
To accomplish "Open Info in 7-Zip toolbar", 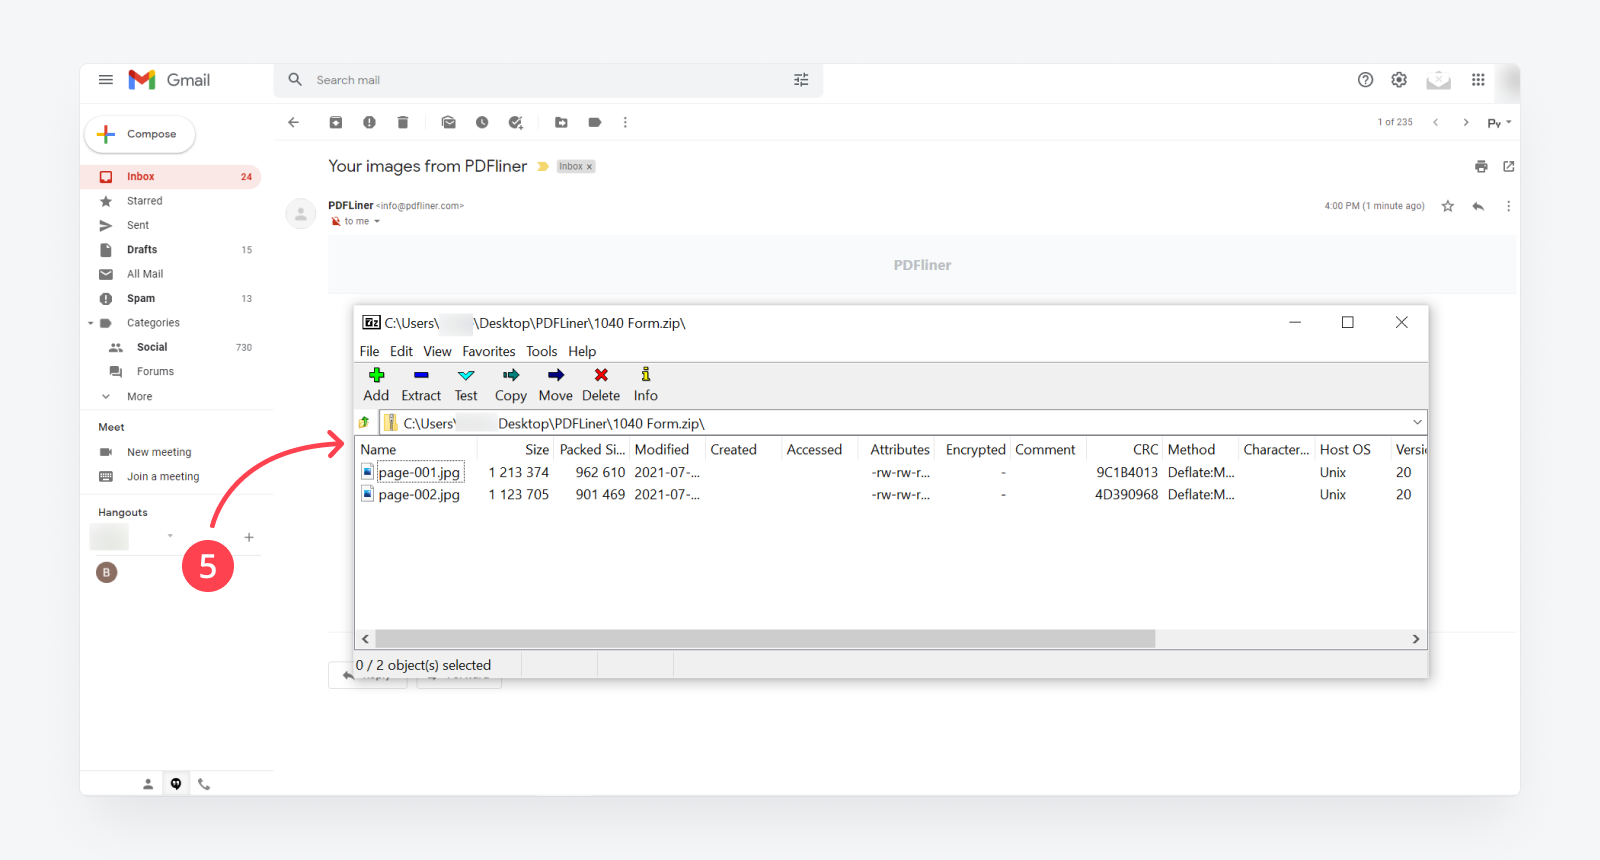I will pos(646,384).
